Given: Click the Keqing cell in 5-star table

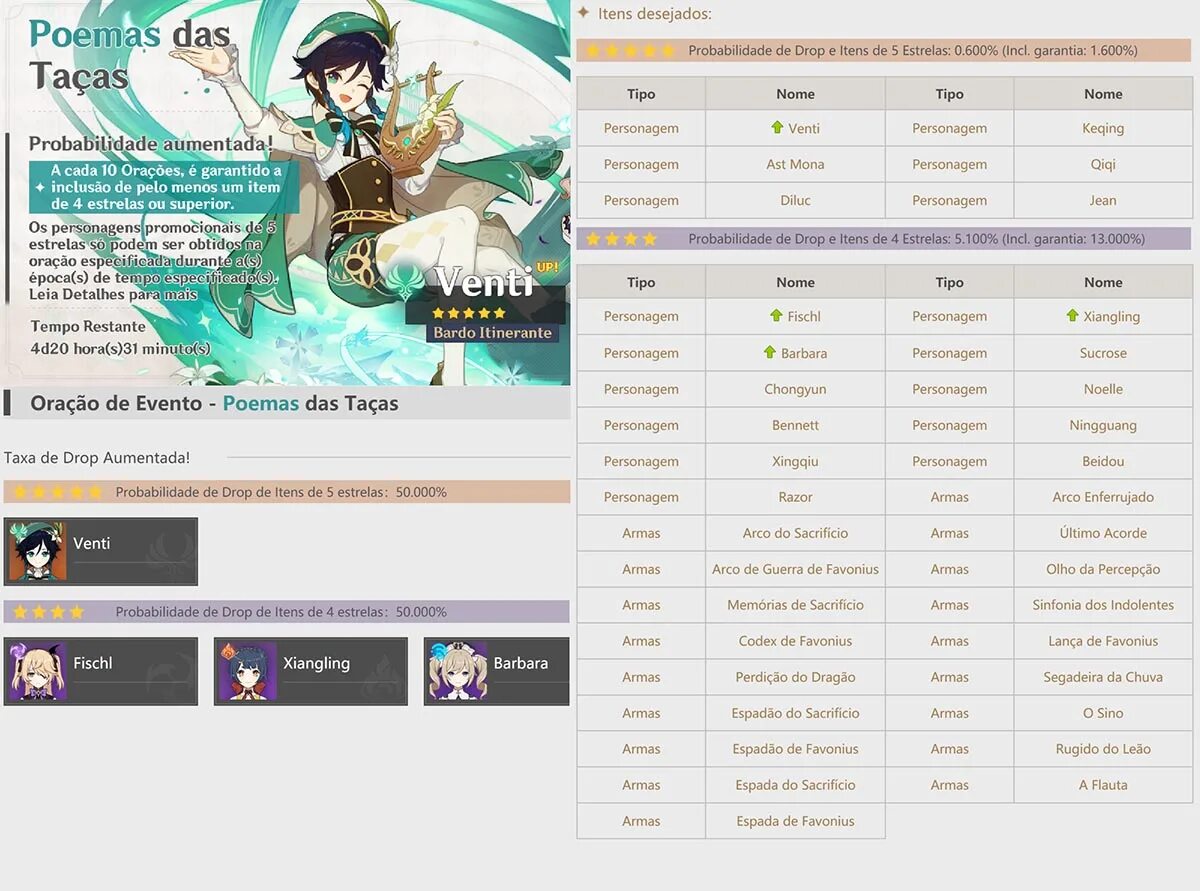Looking at the screenshot, I should tap(1102, 128).
